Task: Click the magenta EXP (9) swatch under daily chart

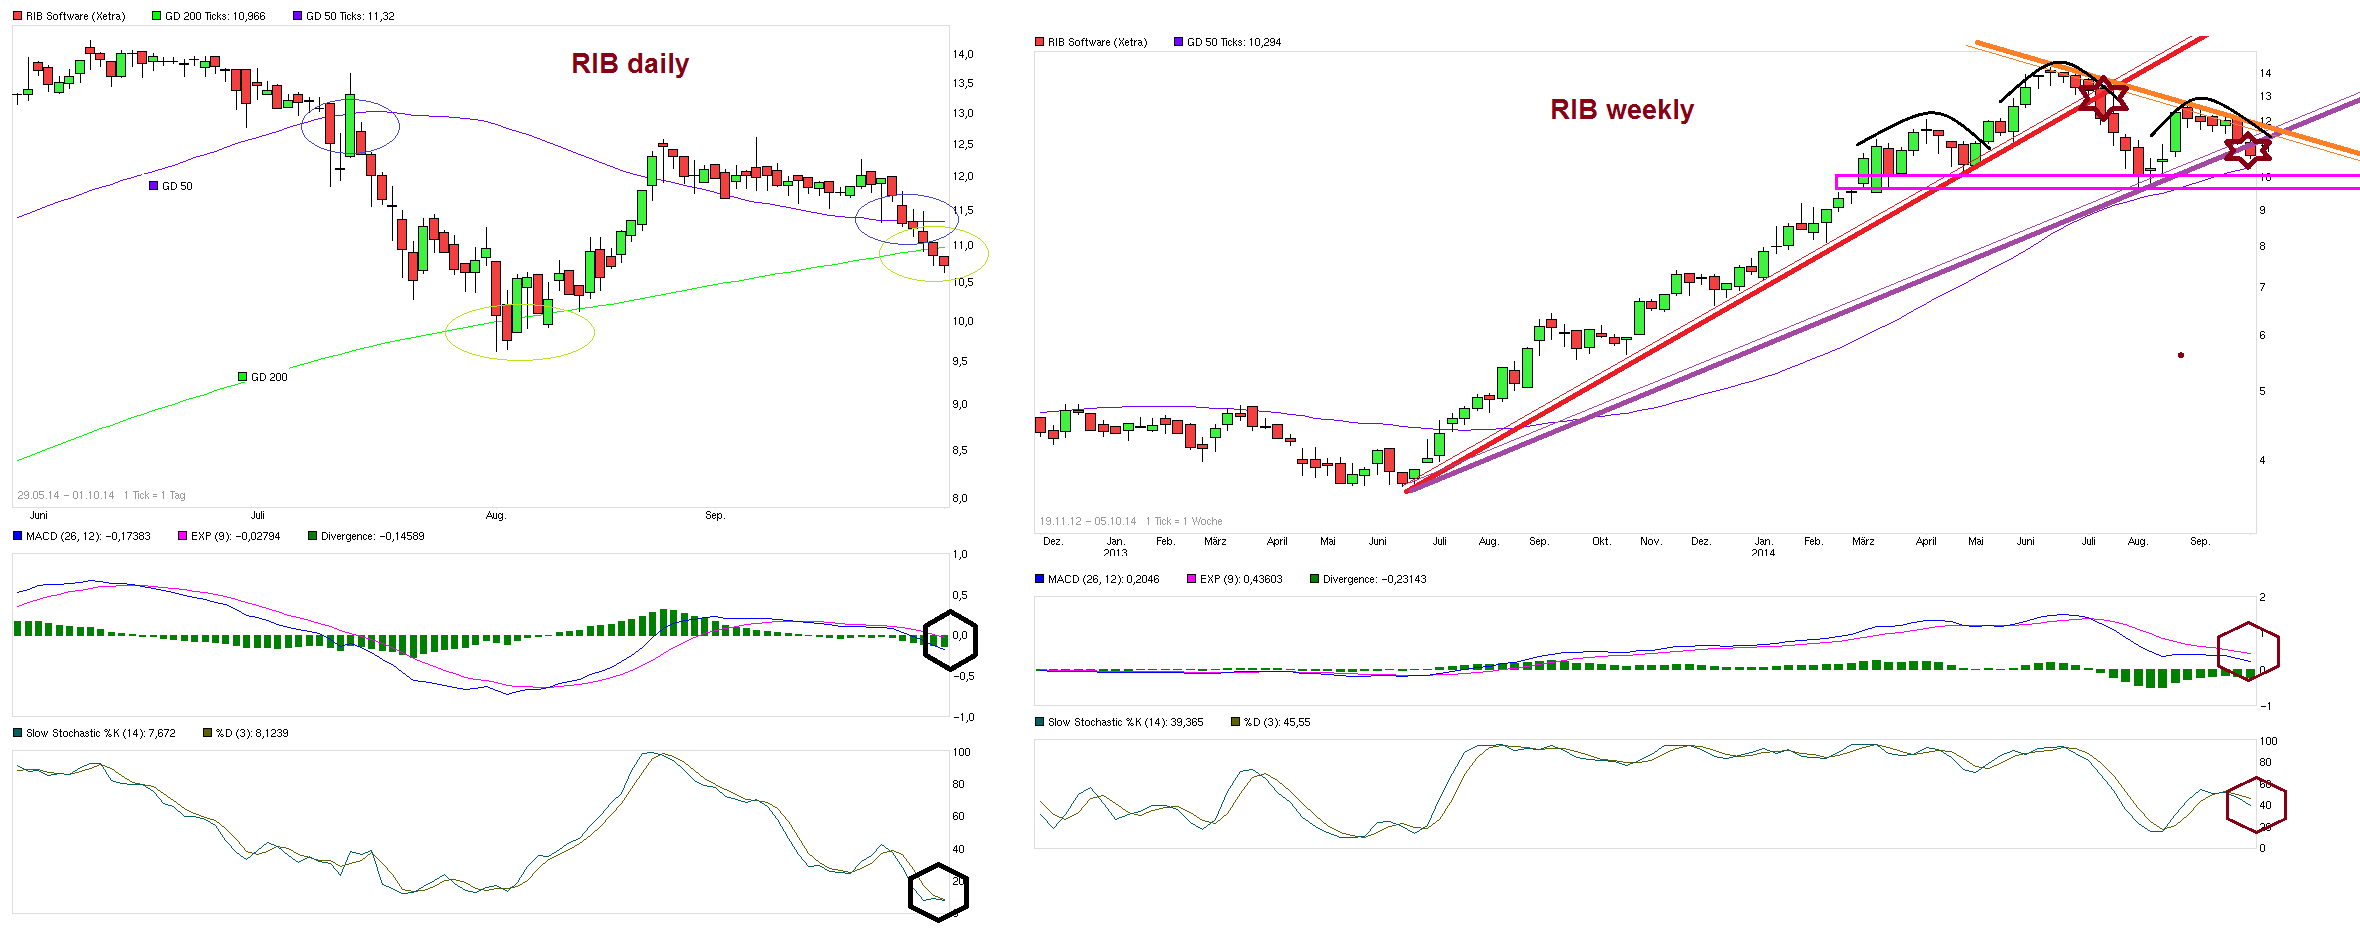Action: 182,536
